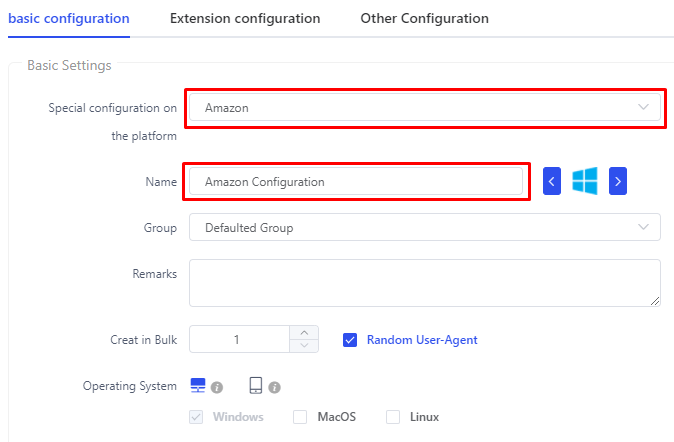Viewport: 674px width, 442px height.
Task: Click the Random User-Agent link text
Action: point(422,340)
